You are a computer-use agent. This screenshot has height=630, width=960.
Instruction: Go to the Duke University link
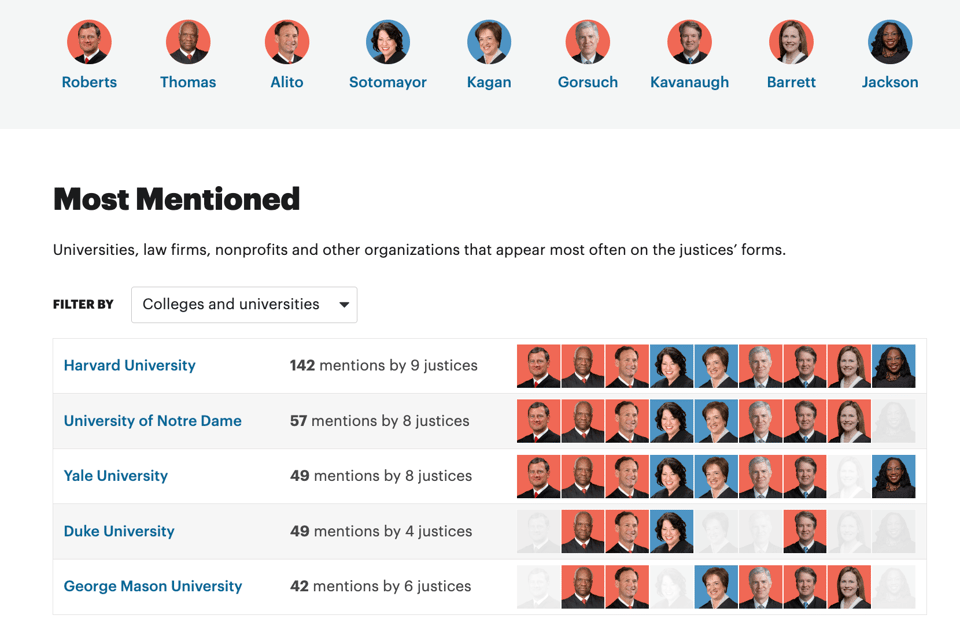click(x=119, y=531)
